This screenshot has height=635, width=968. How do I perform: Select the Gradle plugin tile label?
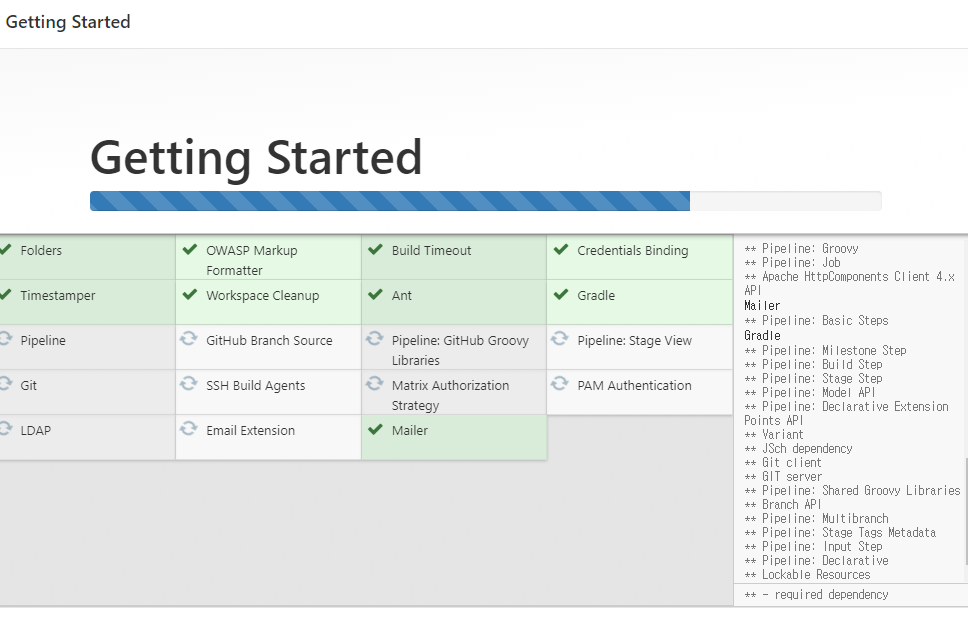click(x=596, y=296)
